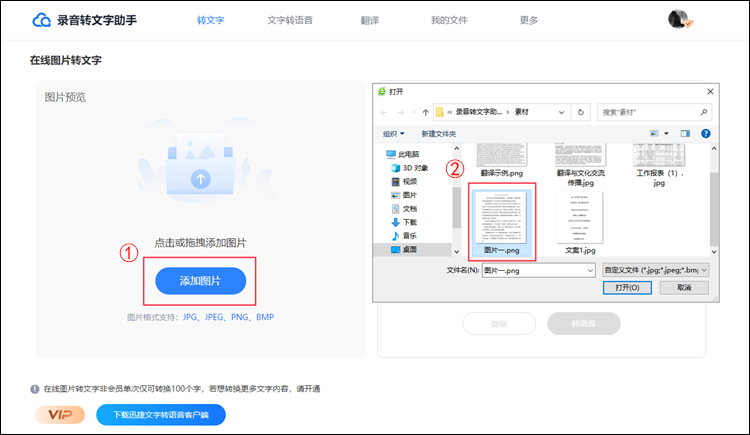Click sidebar tree scroll-down arrow
Viewport: 750px width, 435px height.
pos(457,252)
